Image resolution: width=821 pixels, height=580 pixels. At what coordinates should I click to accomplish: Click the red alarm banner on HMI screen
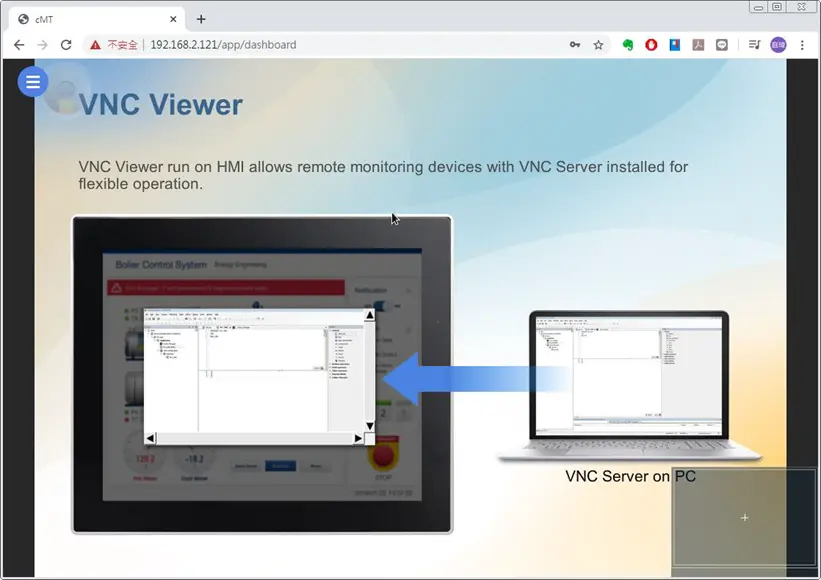tap(226, 288)
